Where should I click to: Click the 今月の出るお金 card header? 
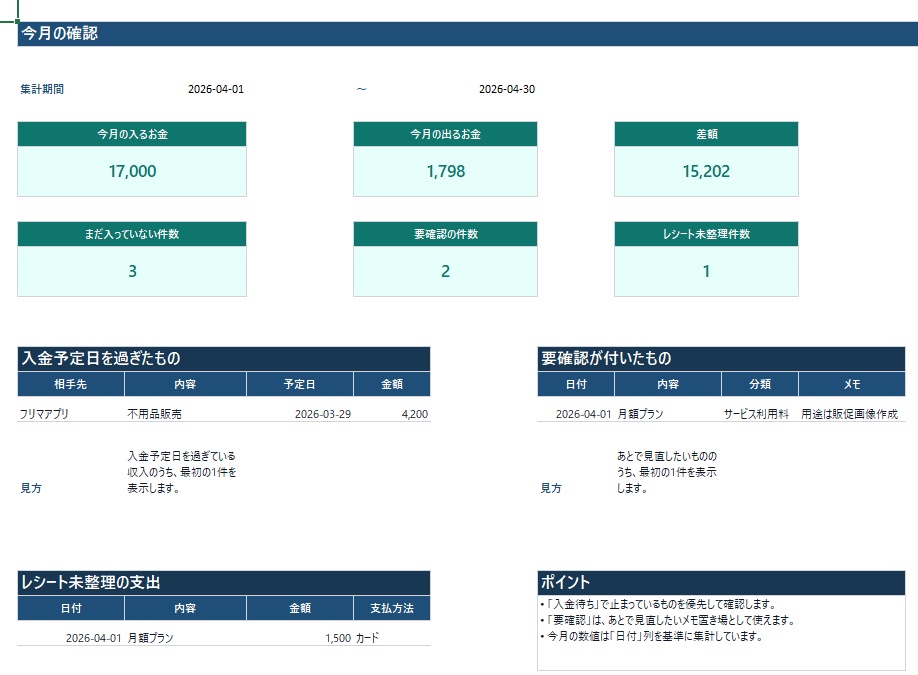[x=445, y=133]
